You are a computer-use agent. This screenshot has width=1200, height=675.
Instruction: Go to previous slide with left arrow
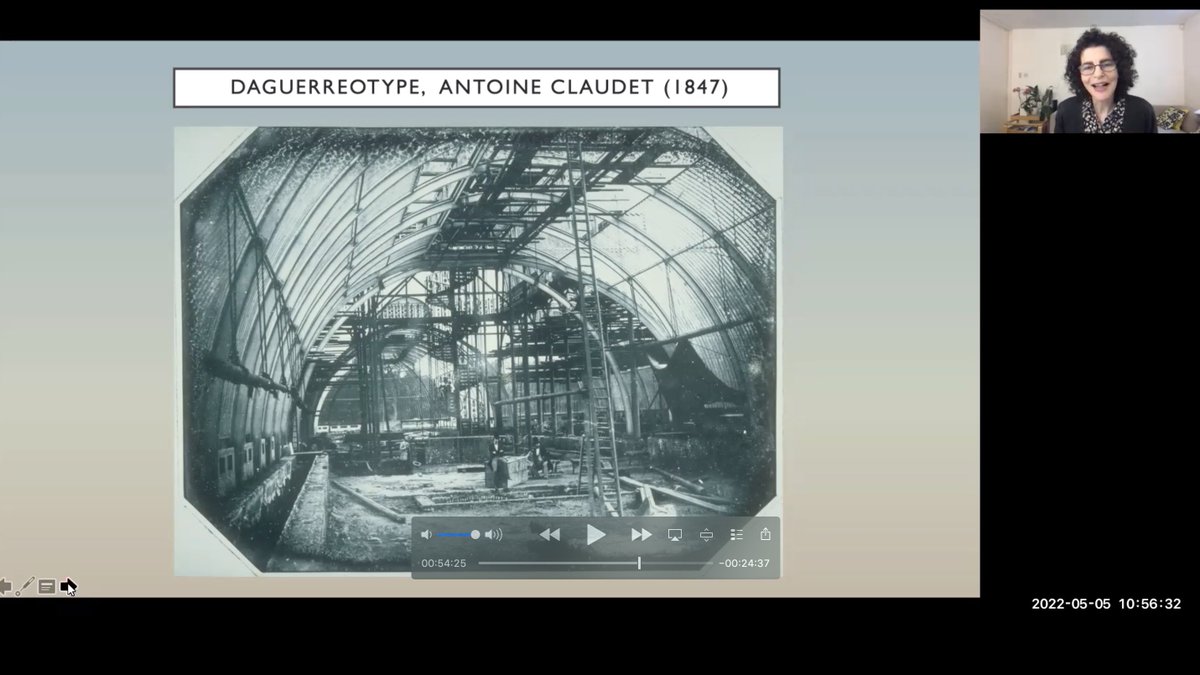(x=4, y=586)
